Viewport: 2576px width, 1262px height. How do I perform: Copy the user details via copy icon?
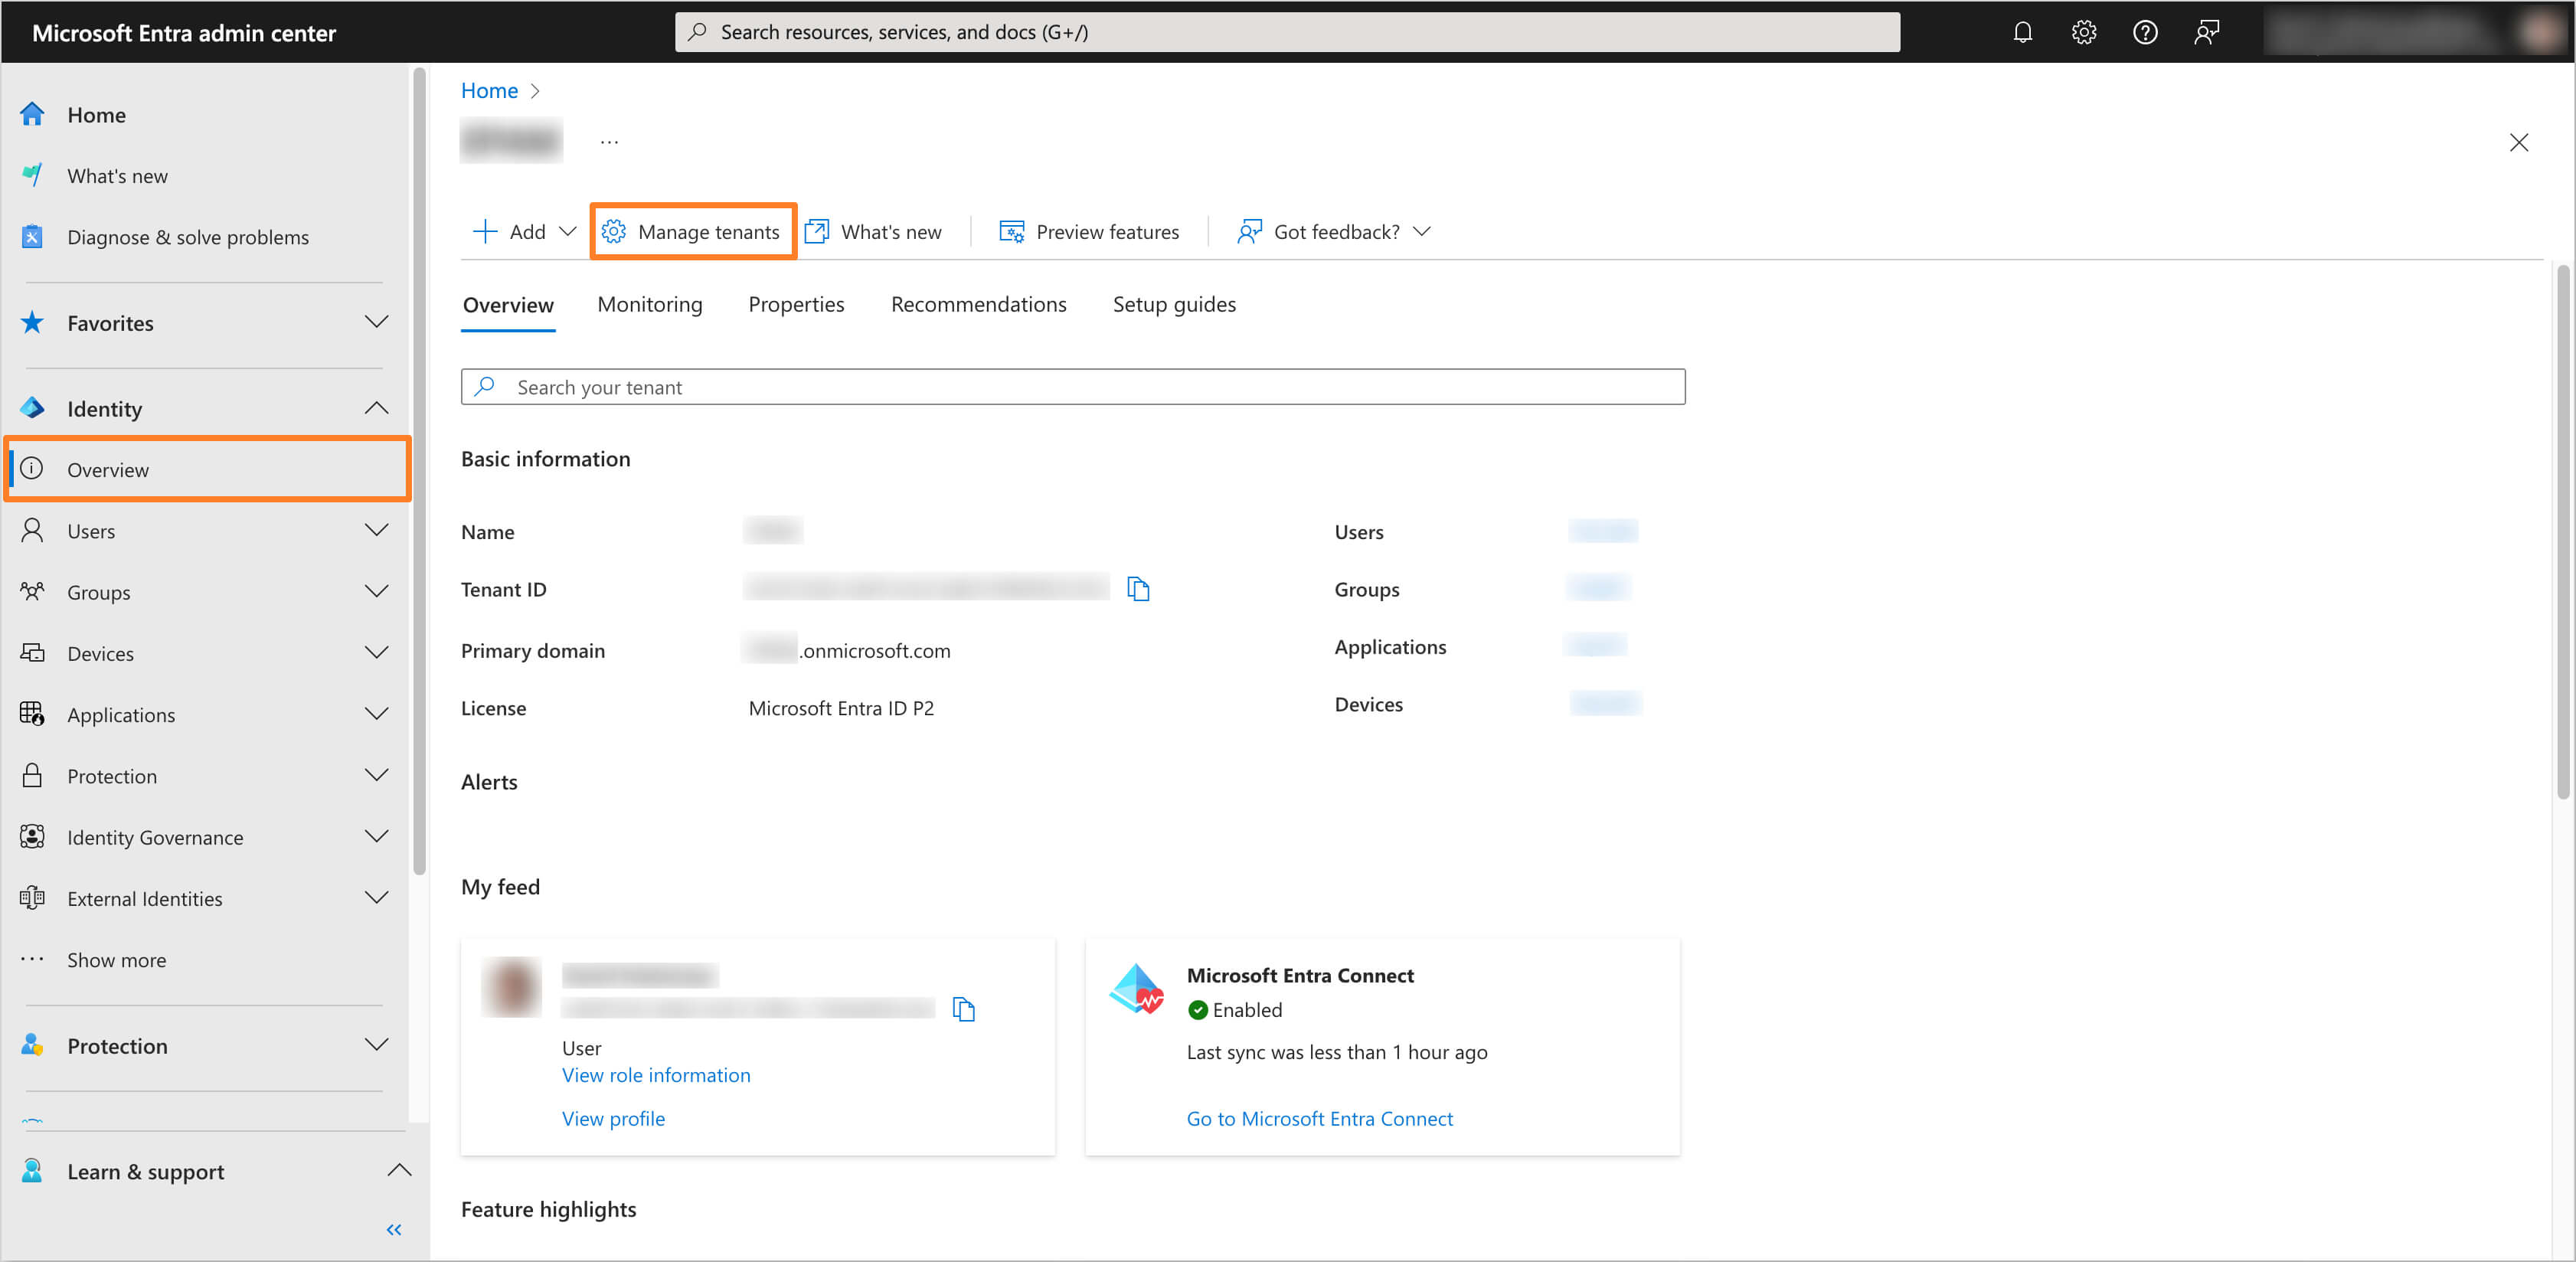(x=963, y=1008)
